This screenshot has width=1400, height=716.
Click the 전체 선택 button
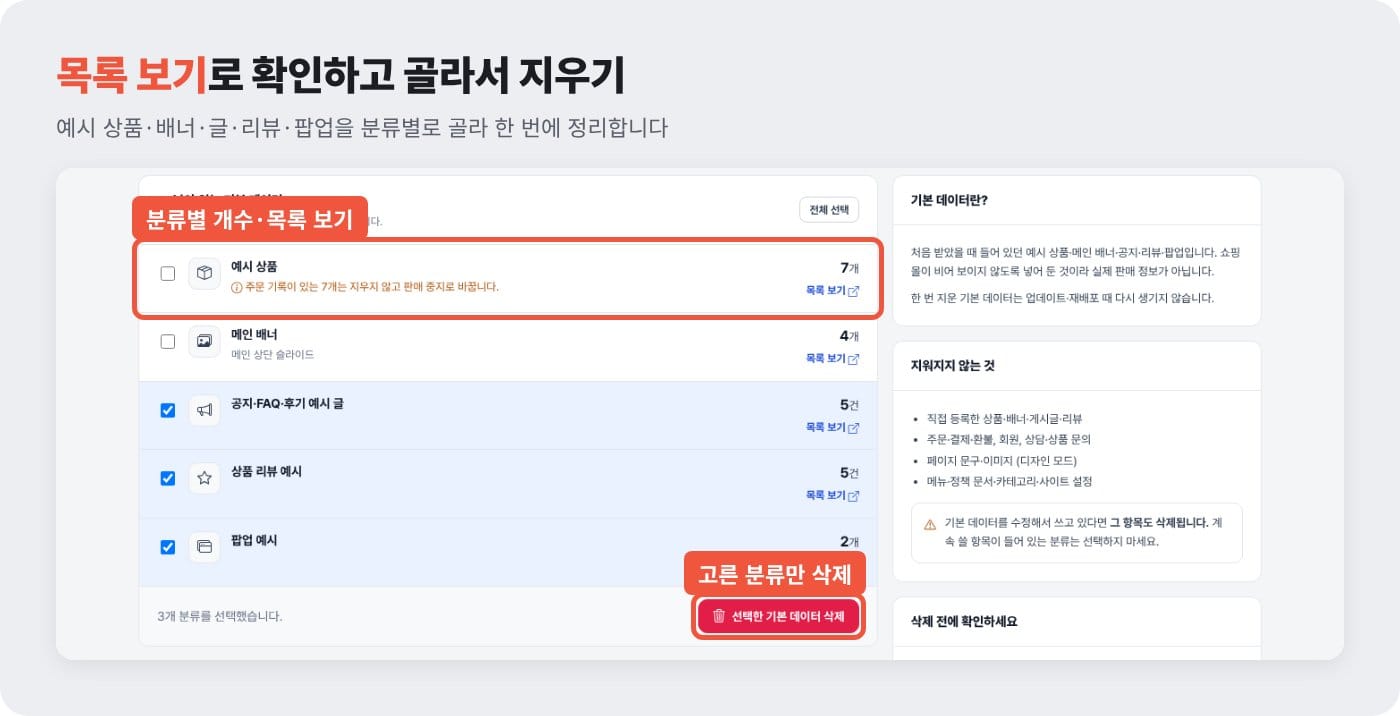tap(829, 210)
